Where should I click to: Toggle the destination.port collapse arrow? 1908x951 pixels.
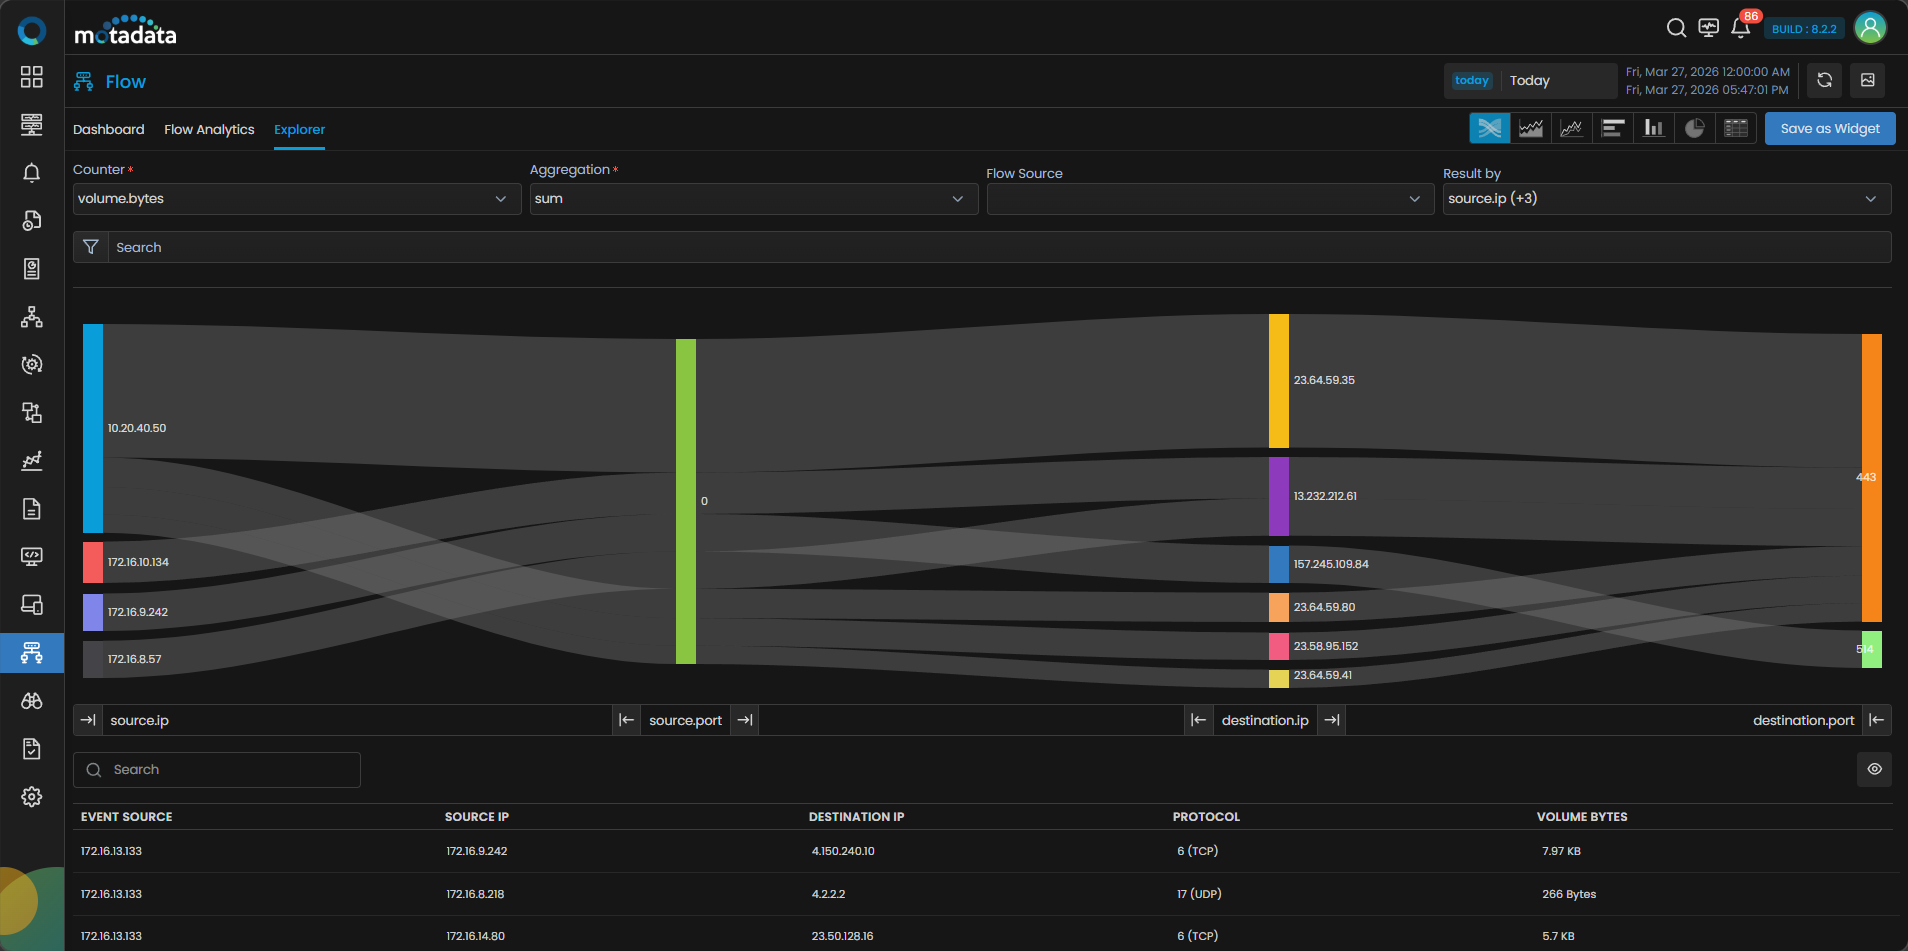tap(1877, 720)
